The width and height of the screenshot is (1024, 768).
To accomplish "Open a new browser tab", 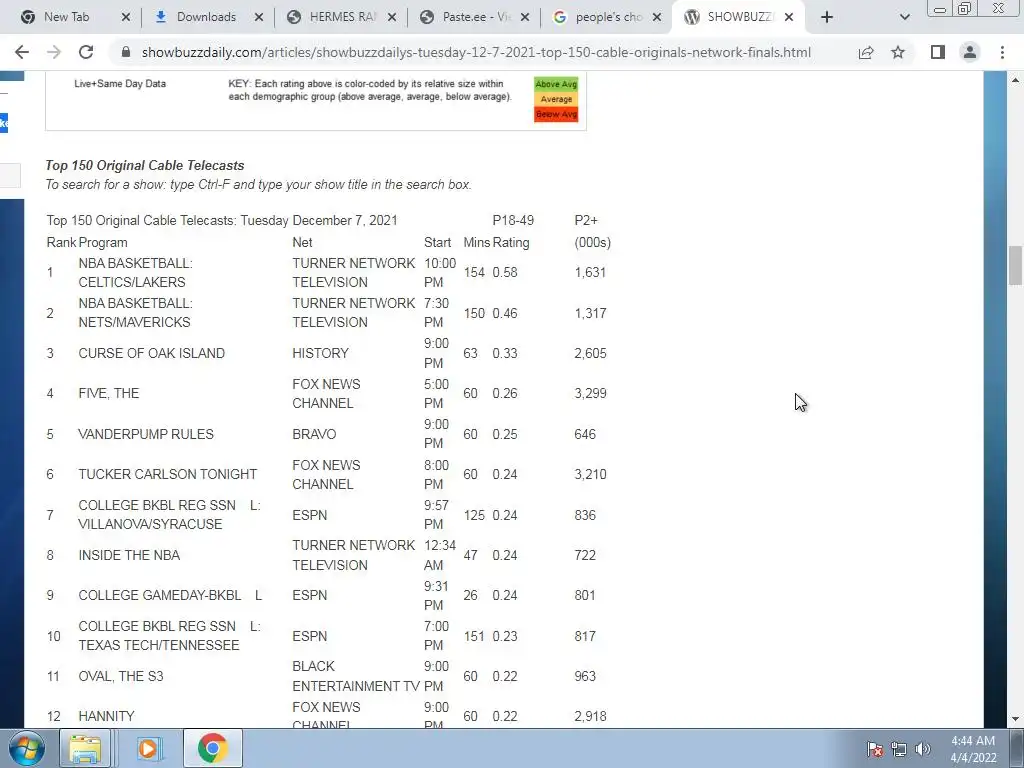I will [827, 17].
